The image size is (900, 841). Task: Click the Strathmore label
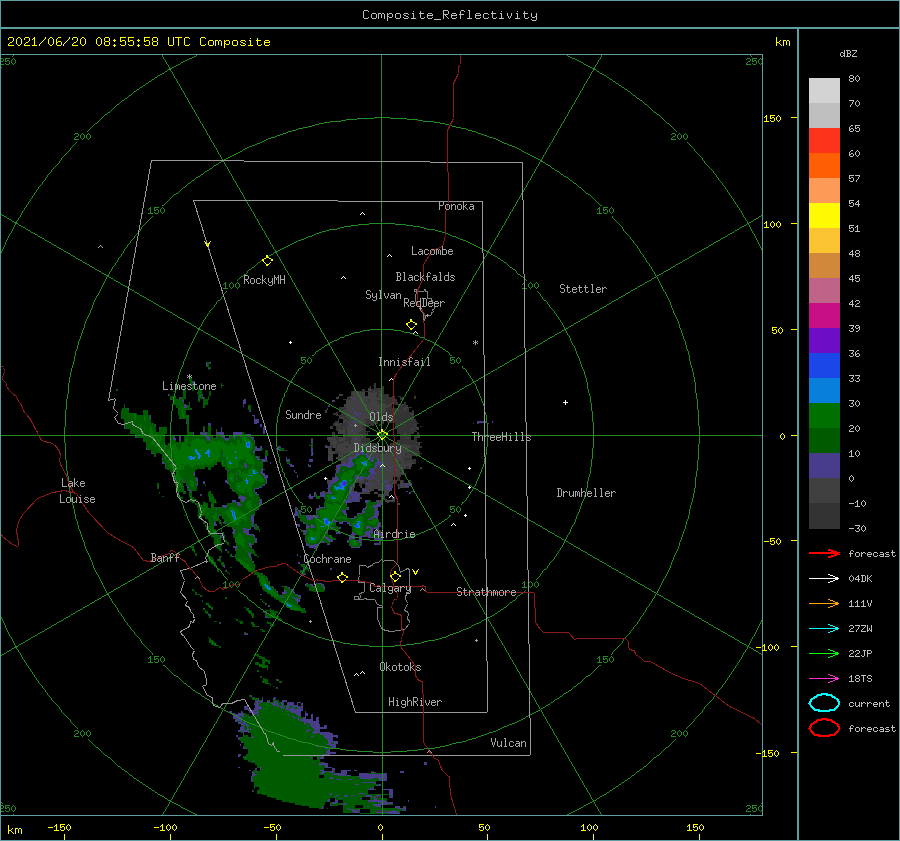(486, 592)
